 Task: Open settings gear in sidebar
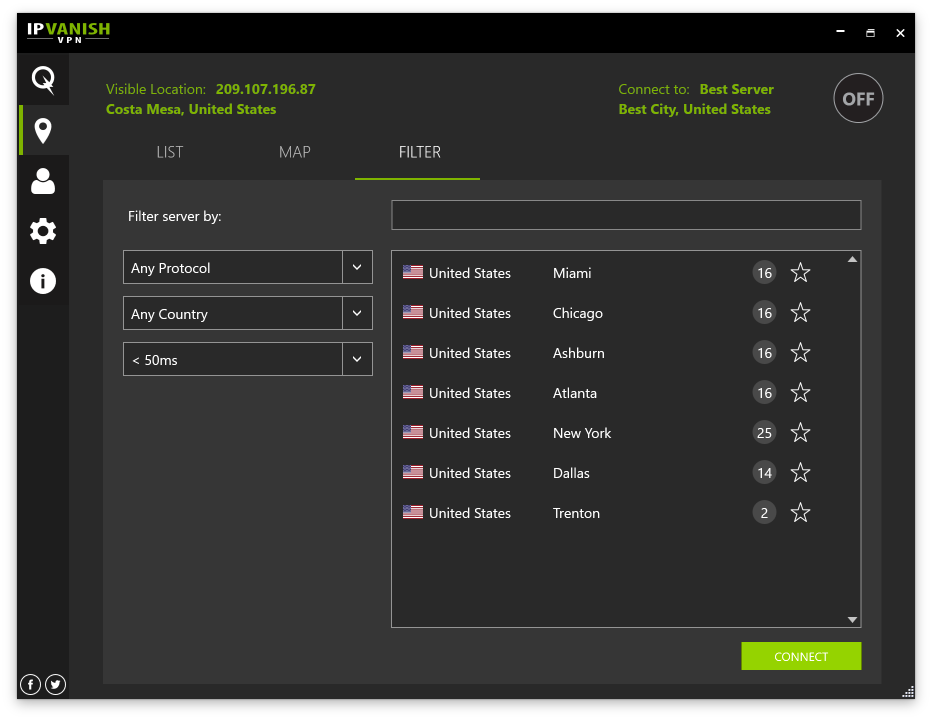43,231
